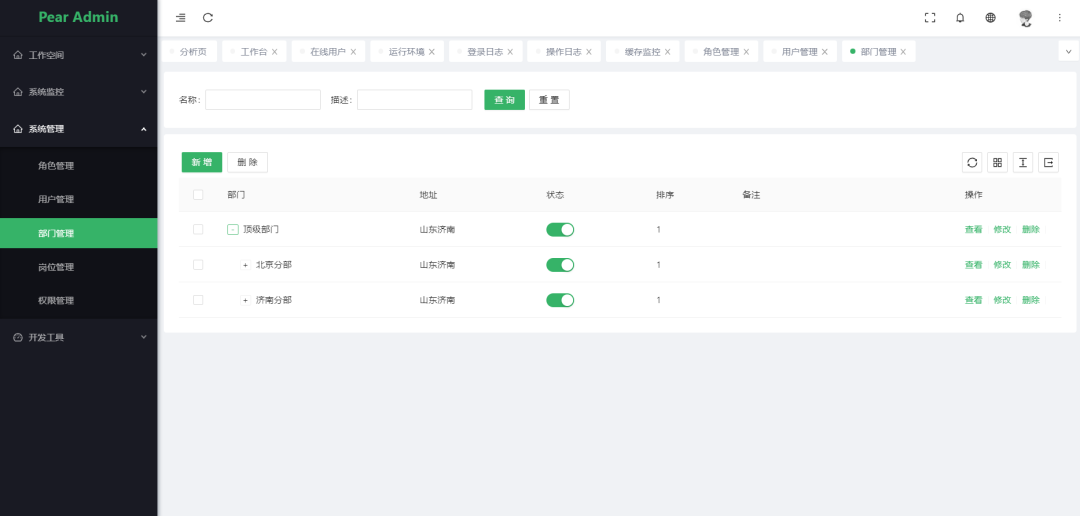Image resolution: width=1080 pixels, height=516 pixels.
Task: Open 岗位管理 in the sidebar
Action: (56, 267)
